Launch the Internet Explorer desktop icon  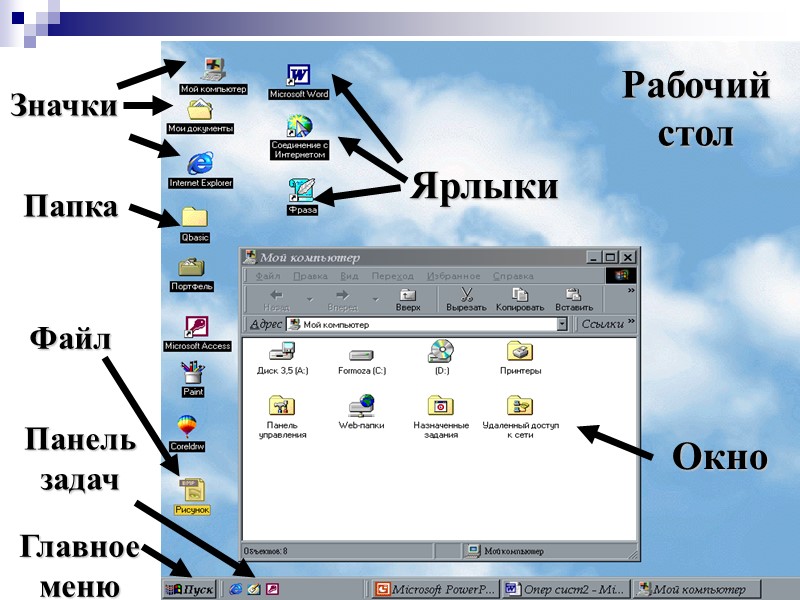tap(201, 169)
